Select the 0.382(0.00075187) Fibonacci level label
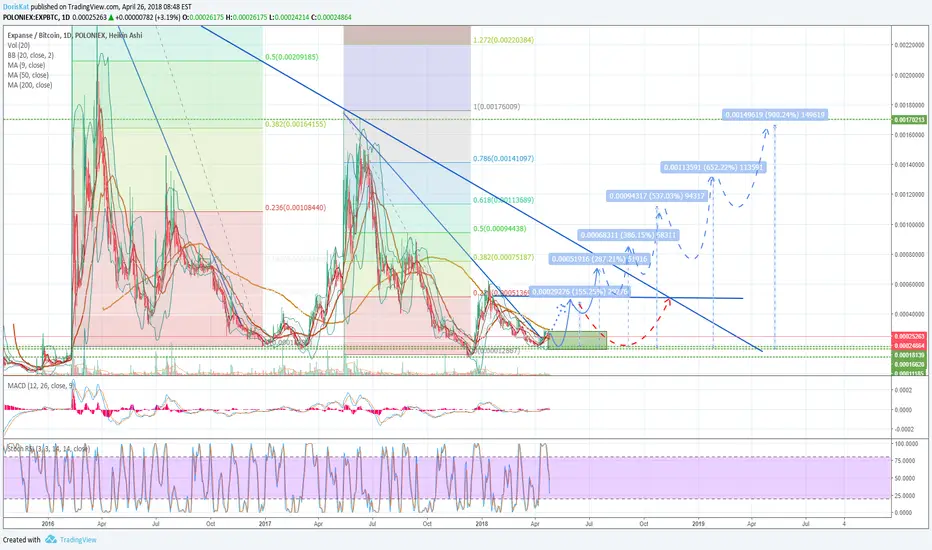932x550 pixels. (x=503, y=257)
